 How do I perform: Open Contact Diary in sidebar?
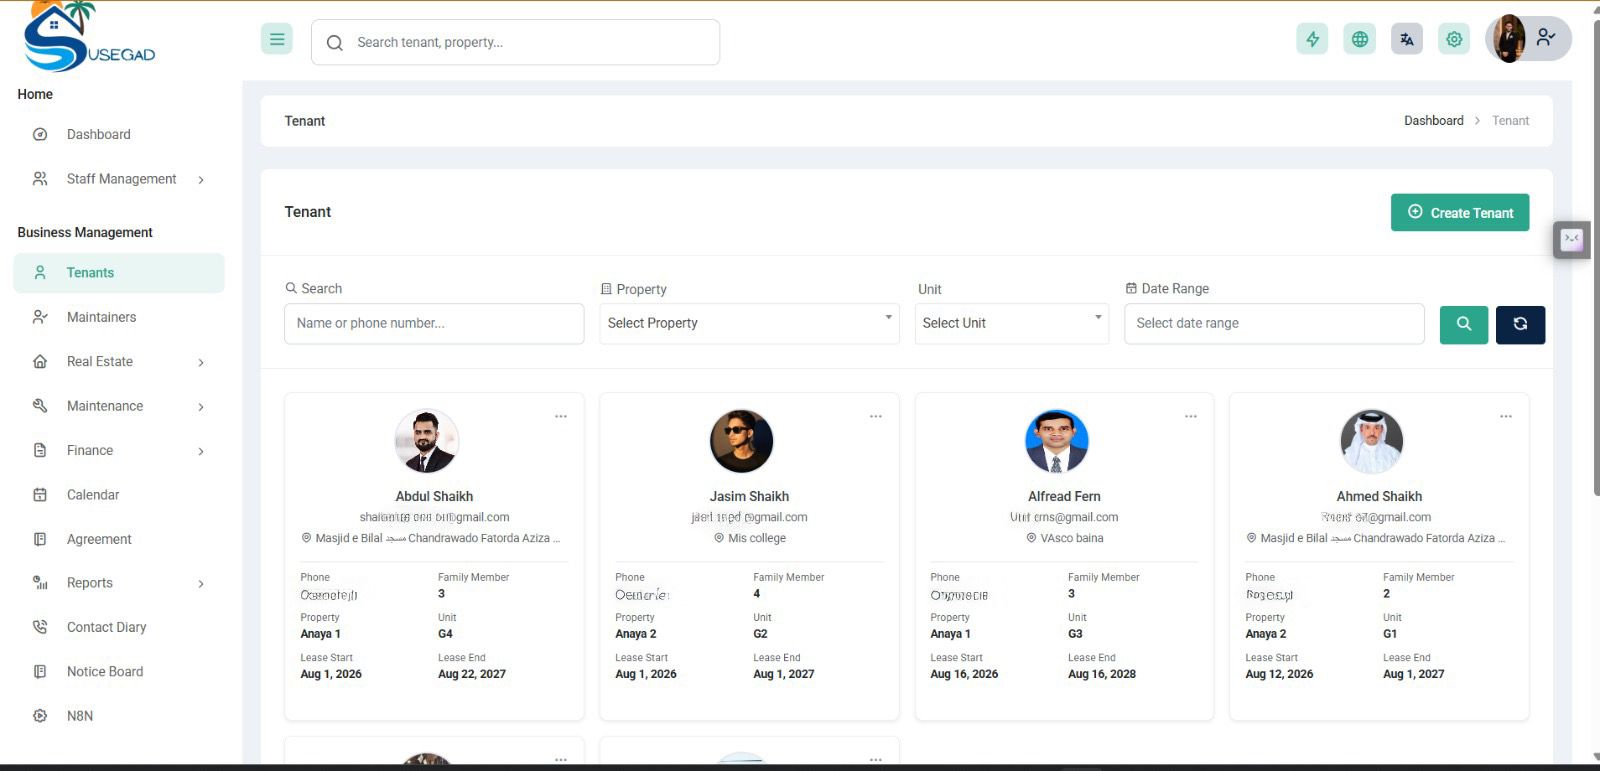coord(119,627)
